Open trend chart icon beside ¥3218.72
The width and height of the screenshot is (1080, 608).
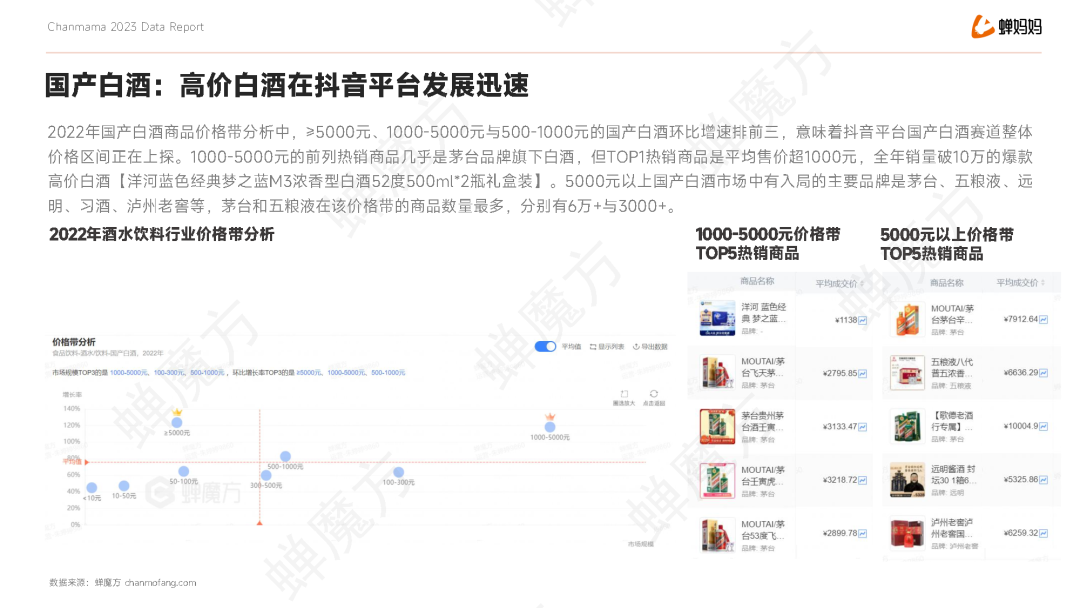click(862, 480)
